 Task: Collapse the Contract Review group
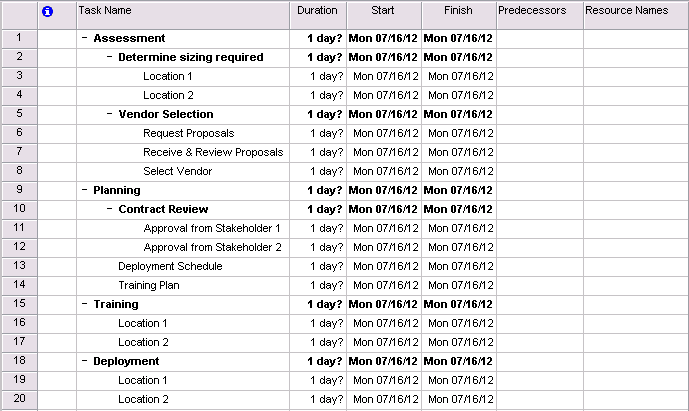point(110,210)
